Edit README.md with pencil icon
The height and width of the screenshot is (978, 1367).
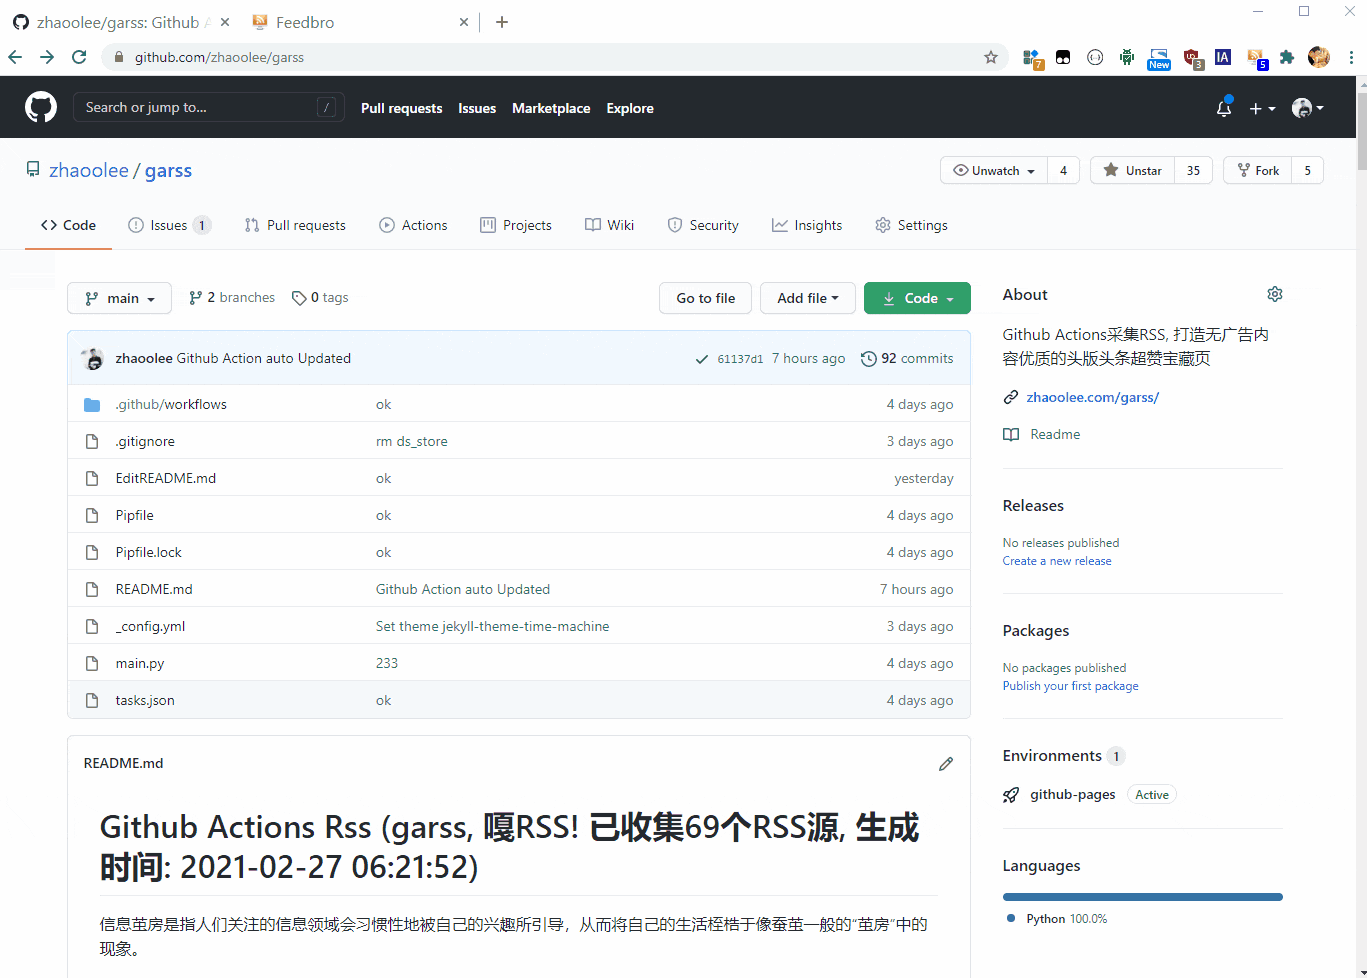(945, 764)
